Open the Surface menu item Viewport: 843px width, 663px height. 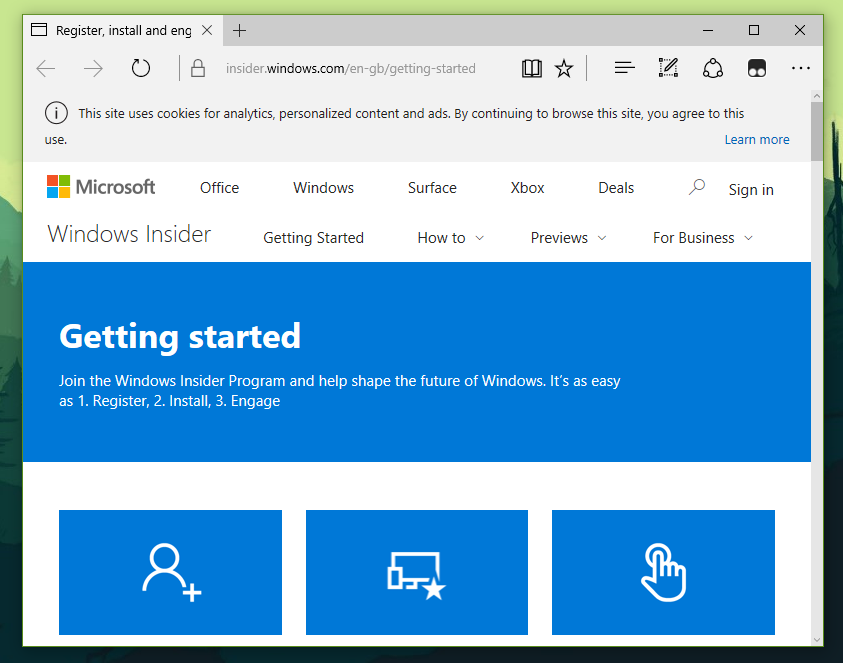(x=432, y=188)
